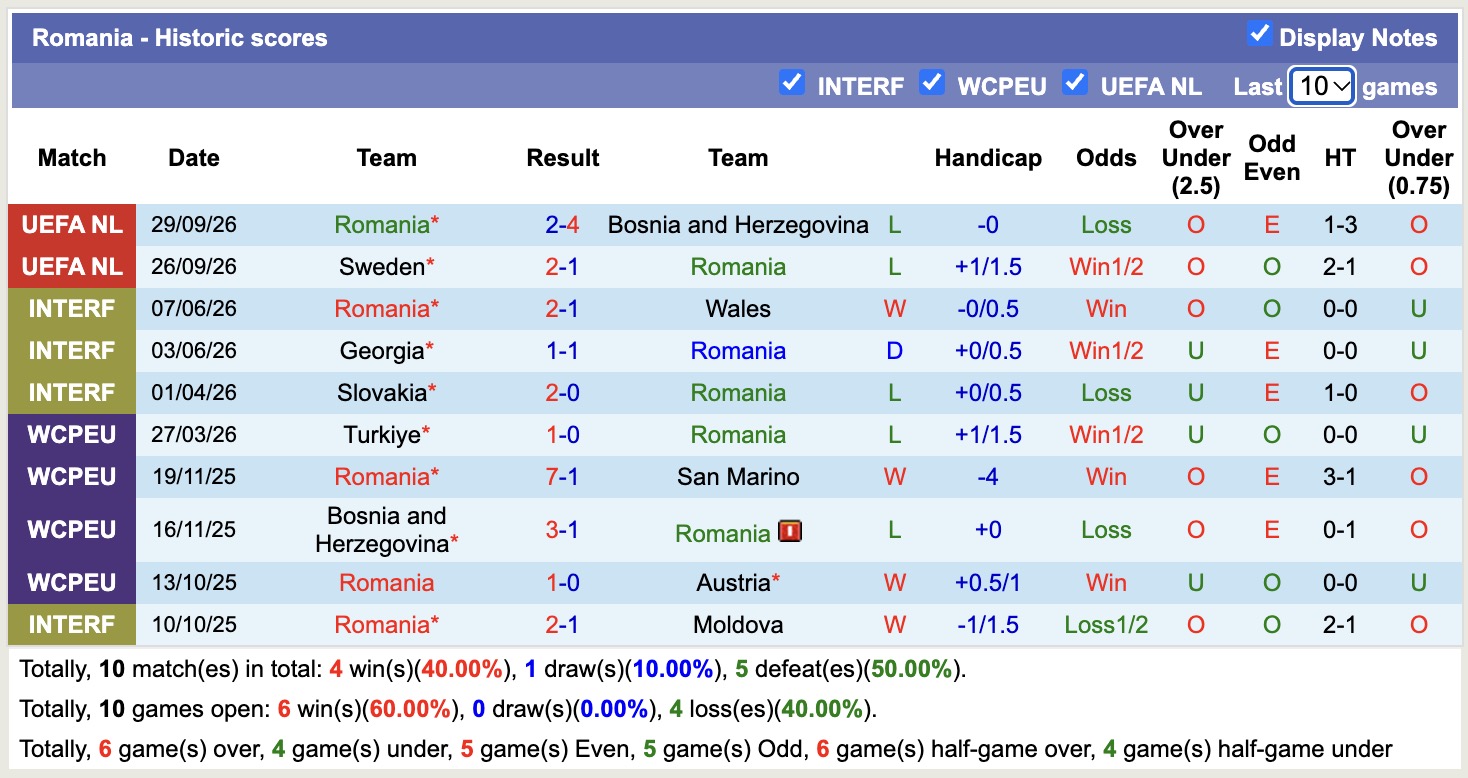Click the Austria team link
This screenshot has height=778, width=1468.
(733, 583)
